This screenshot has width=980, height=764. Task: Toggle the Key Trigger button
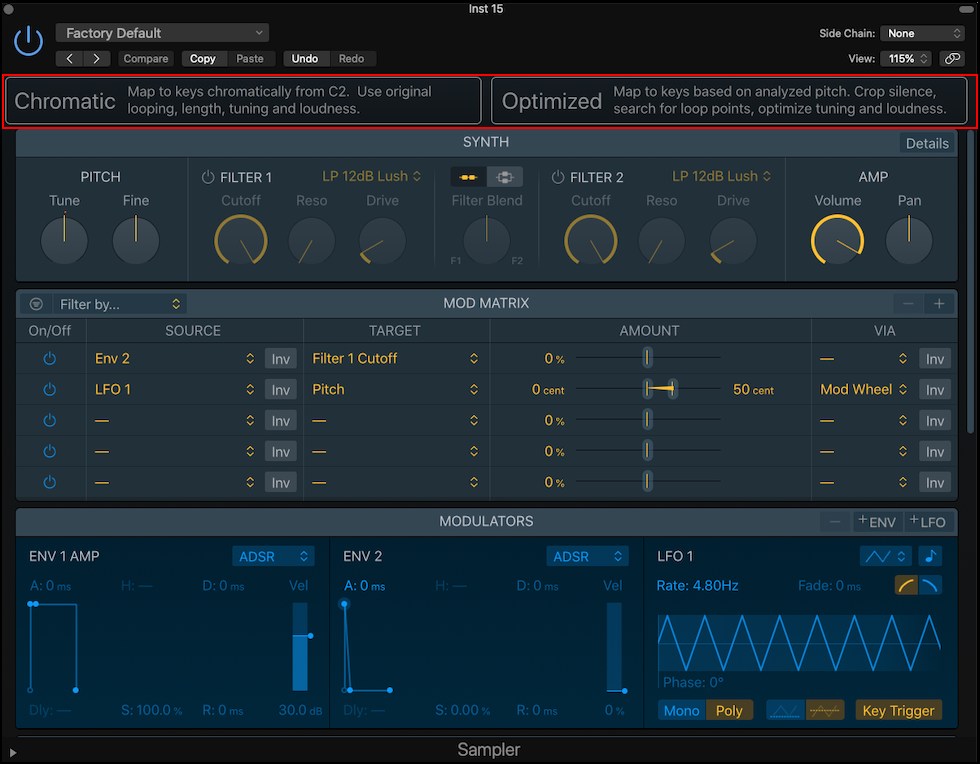(x=898, y=710)
